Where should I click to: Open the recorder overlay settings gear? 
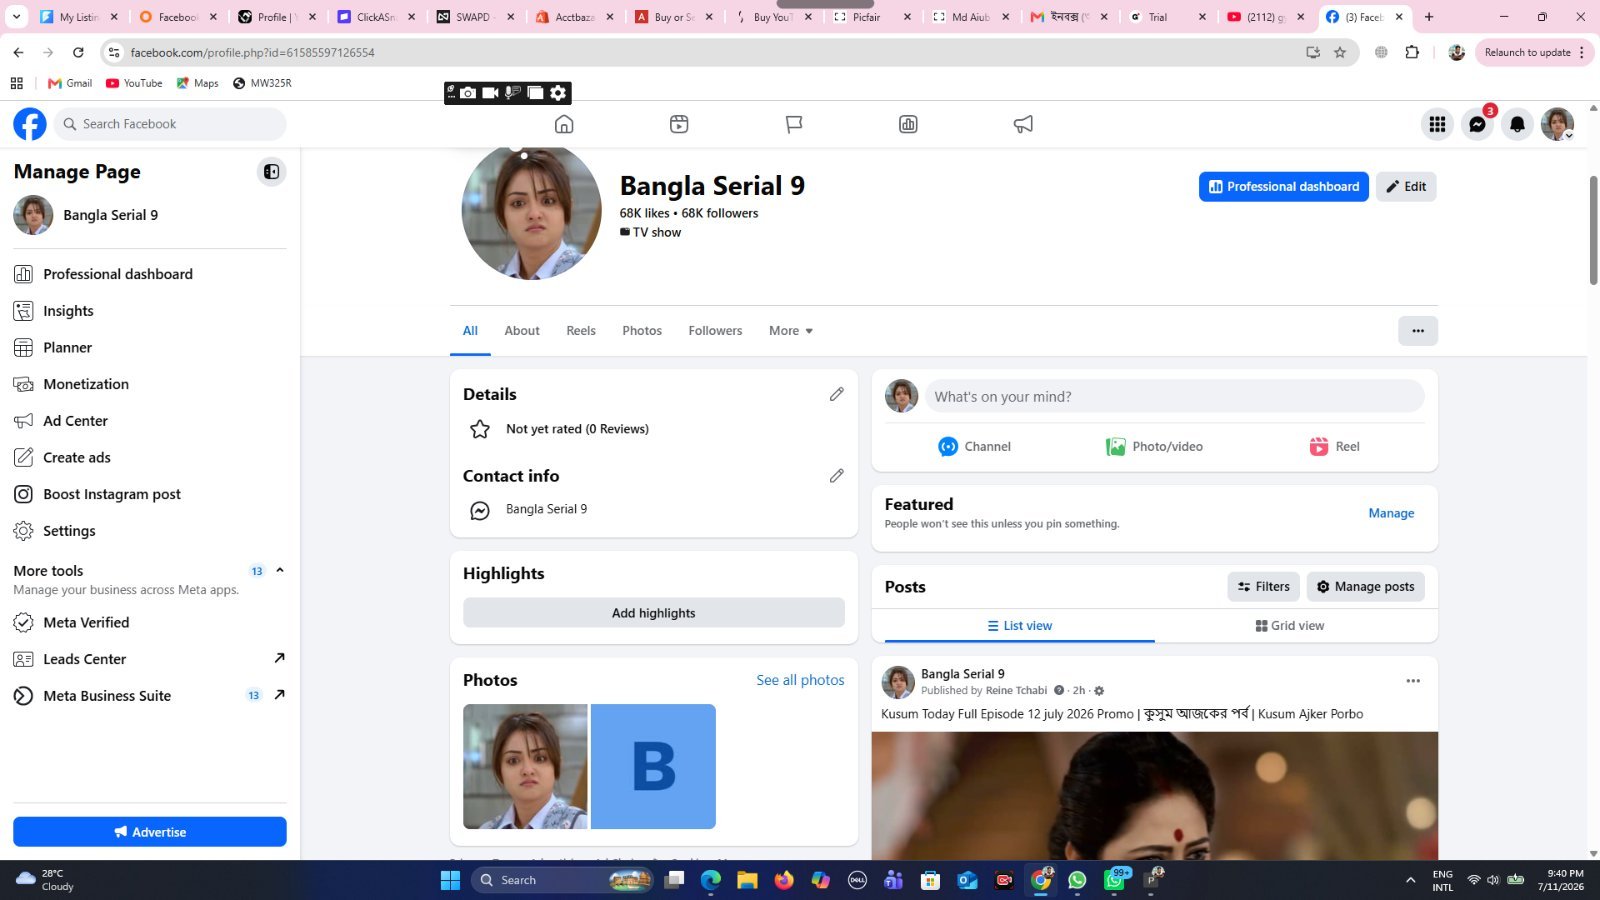pos(558,93)
